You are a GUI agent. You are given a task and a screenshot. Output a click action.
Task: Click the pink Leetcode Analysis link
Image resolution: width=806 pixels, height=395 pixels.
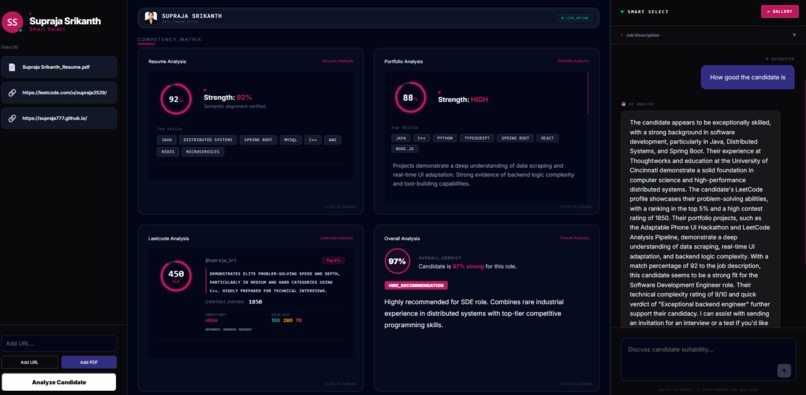336,238
